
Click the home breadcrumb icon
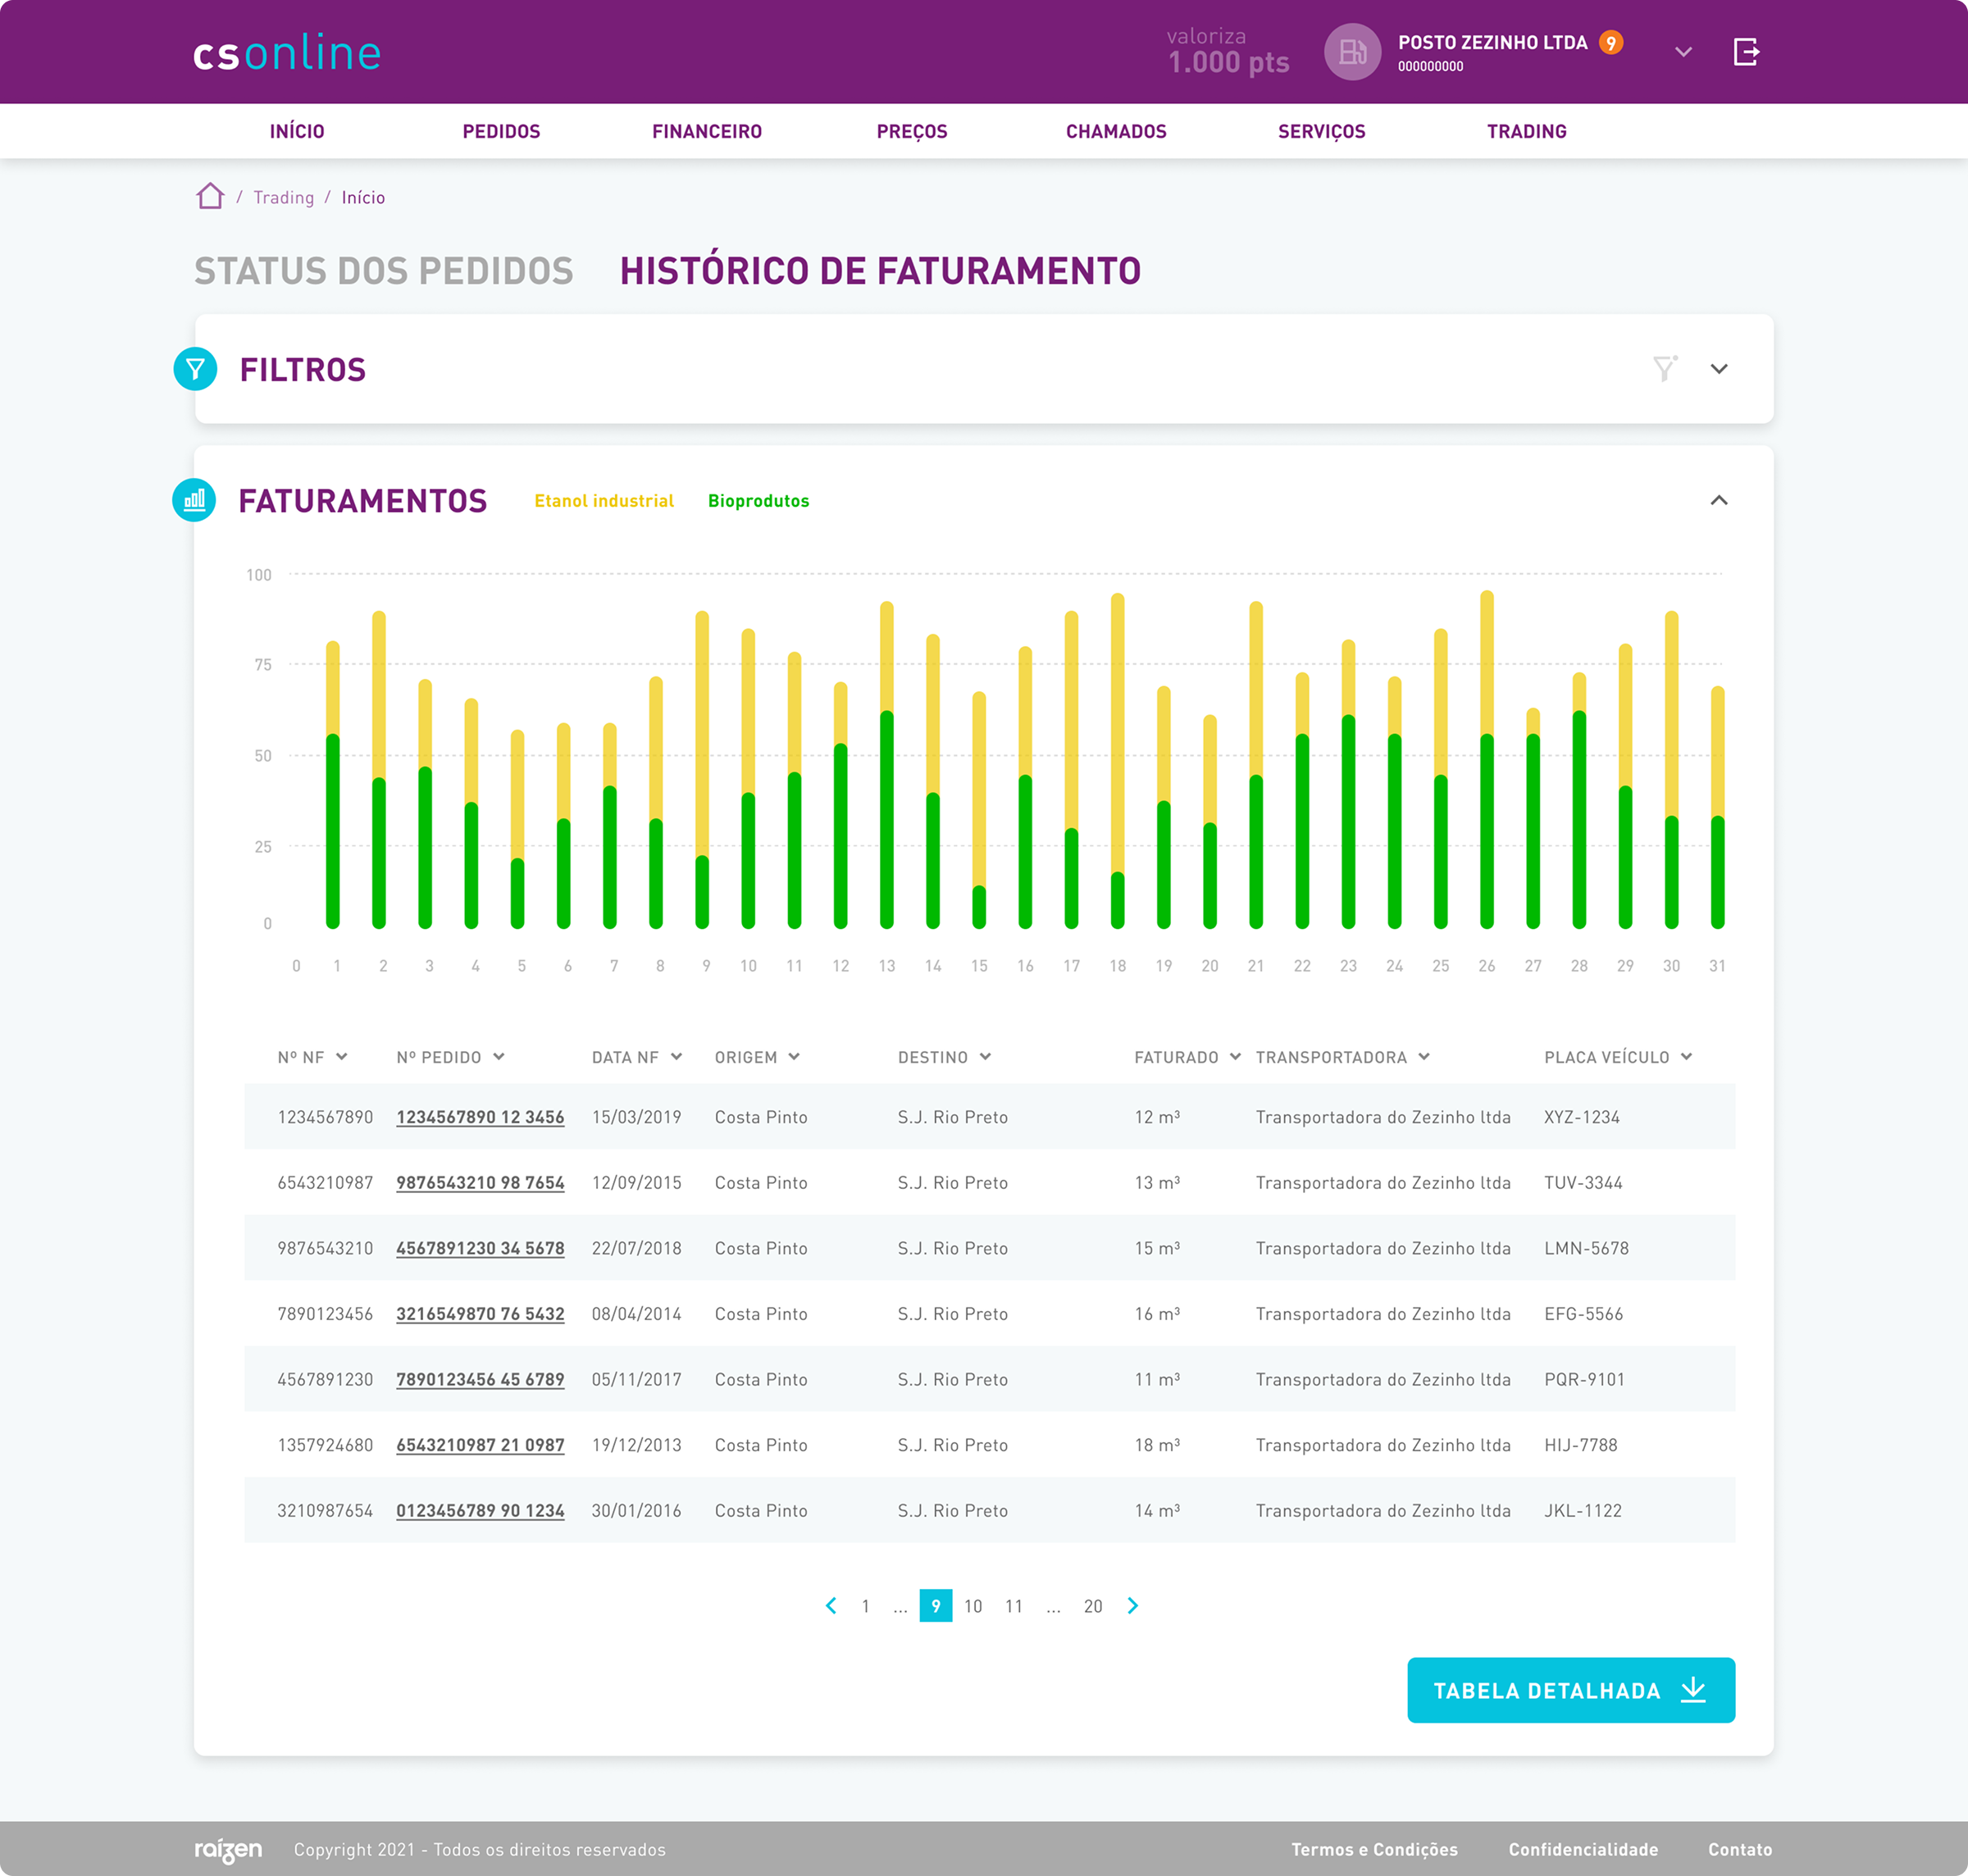[x=210, y=196]
